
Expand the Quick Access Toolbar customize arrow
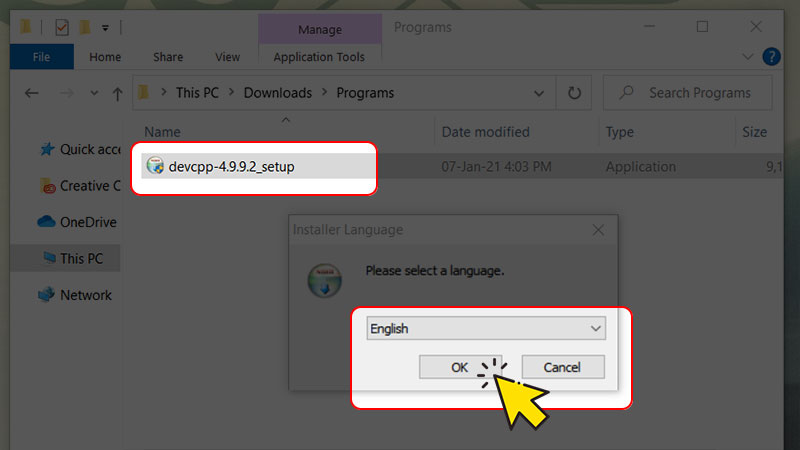tap(105, 28)
